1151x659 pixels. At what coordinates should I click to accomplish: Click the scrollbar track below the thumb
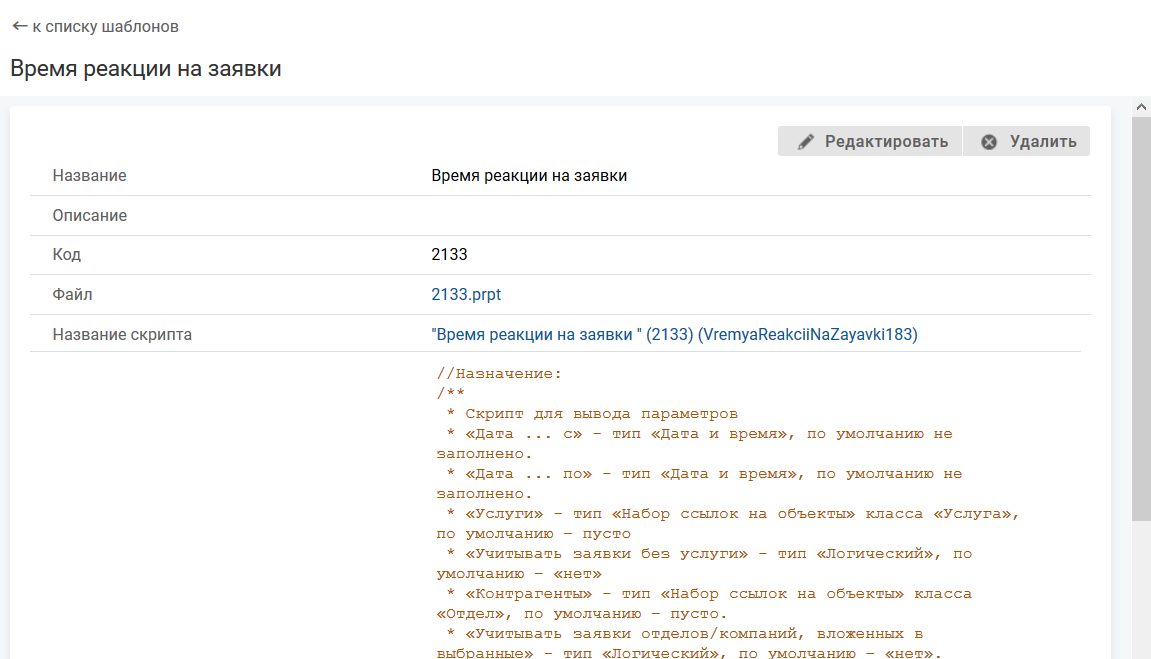click(1141, 590)
